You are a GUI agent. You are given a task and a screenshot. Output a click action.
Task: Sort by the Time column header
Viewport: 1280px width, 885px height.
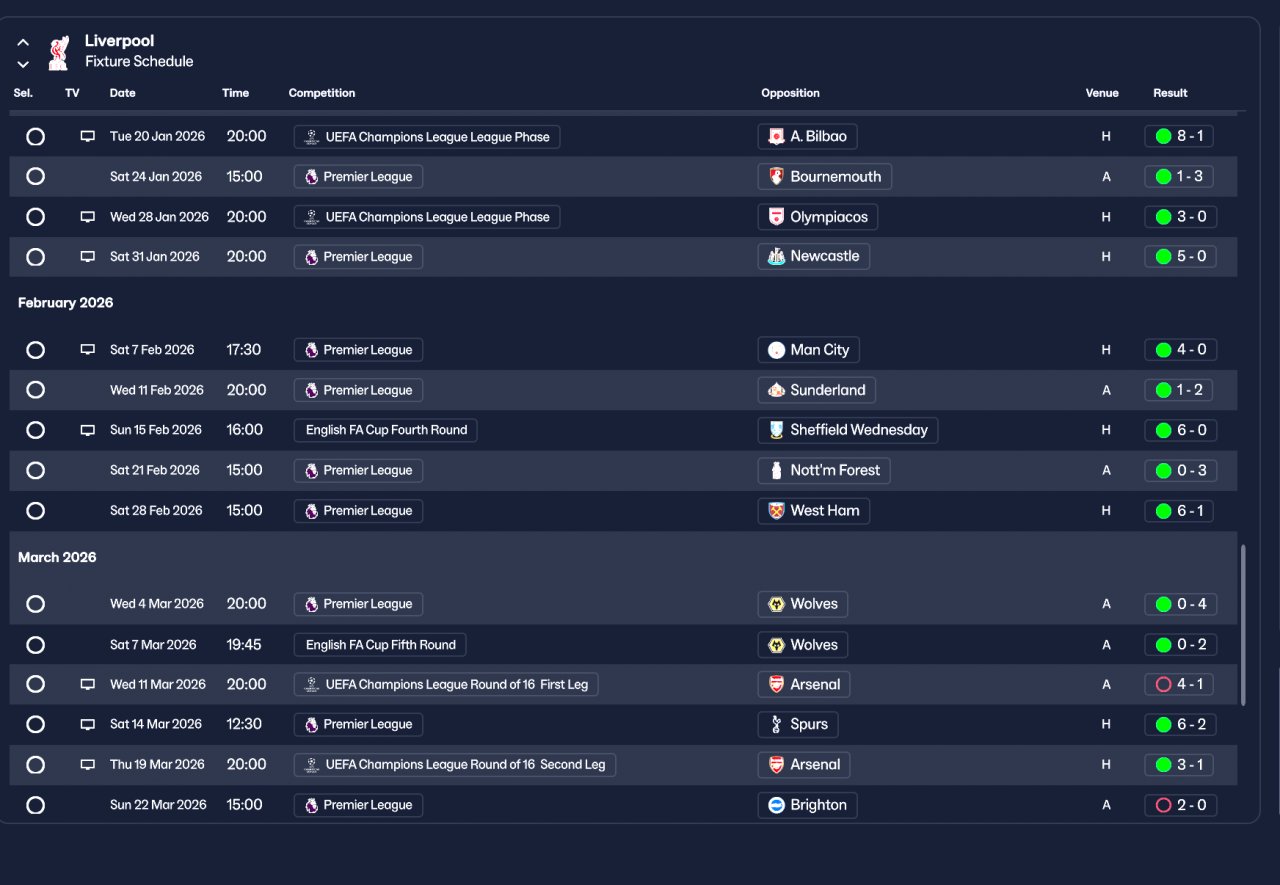tap(236, 93)
